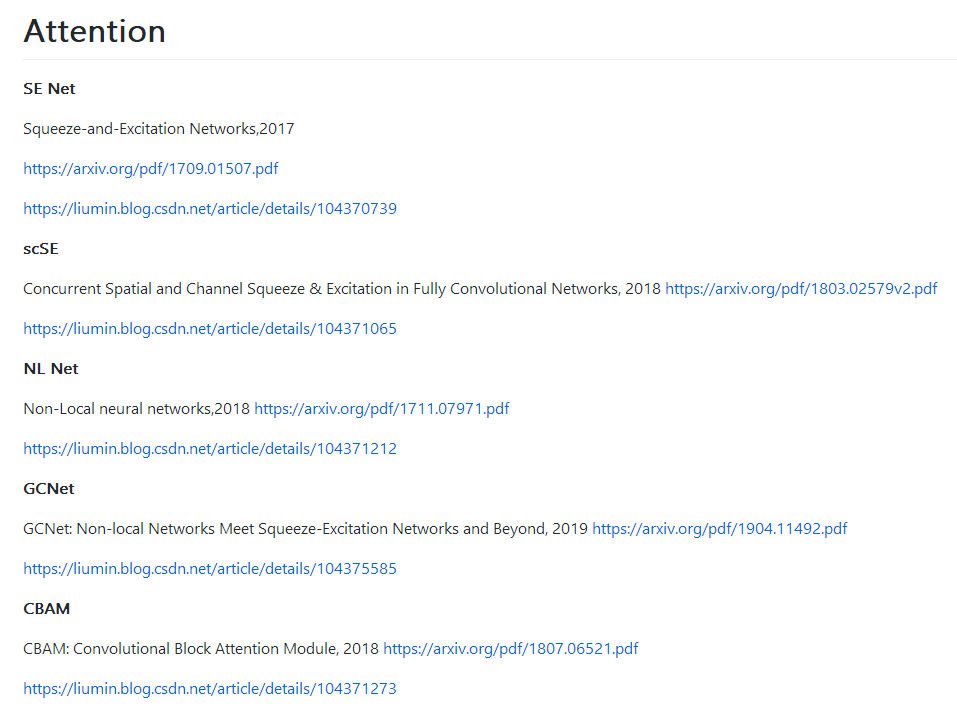
Task: Select the NL Net bold heading
Action: point(50,369)
